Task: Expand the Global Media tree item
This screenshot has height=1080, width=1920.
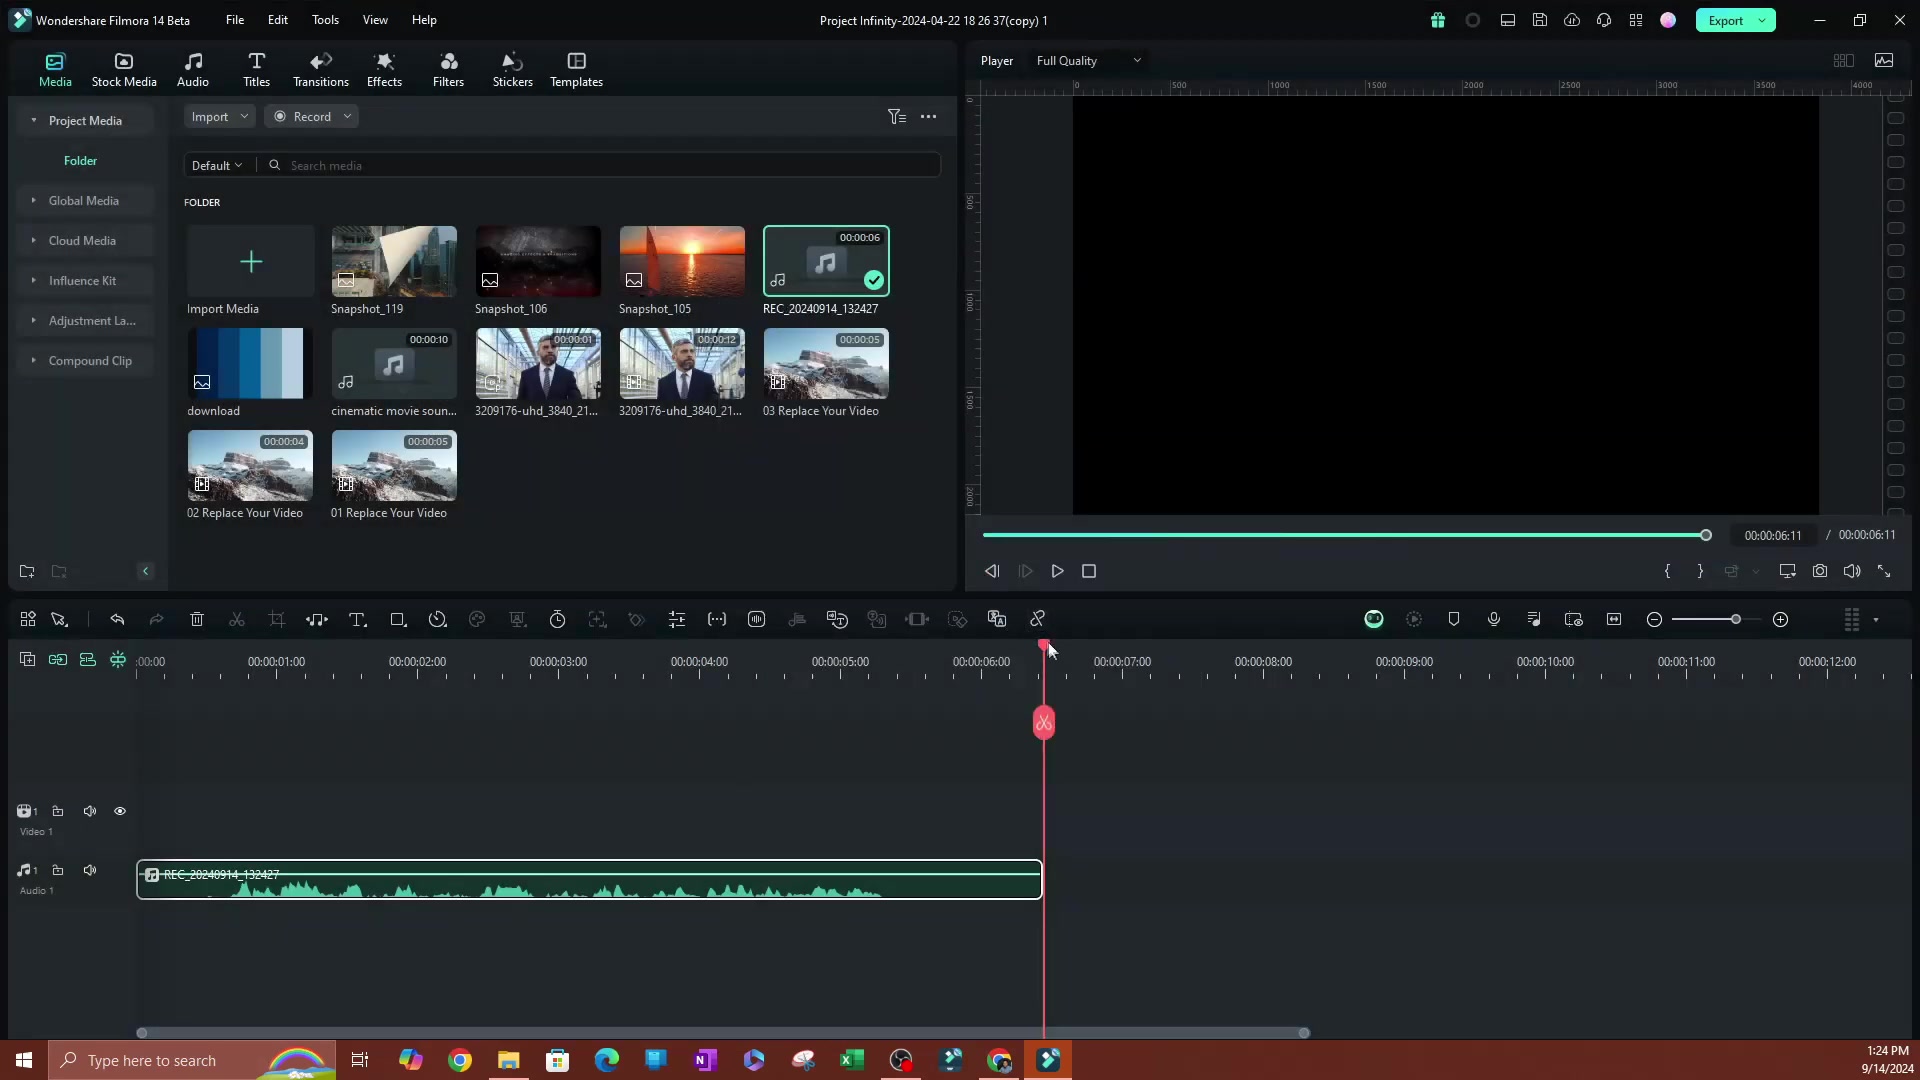Action: point(84,201)
